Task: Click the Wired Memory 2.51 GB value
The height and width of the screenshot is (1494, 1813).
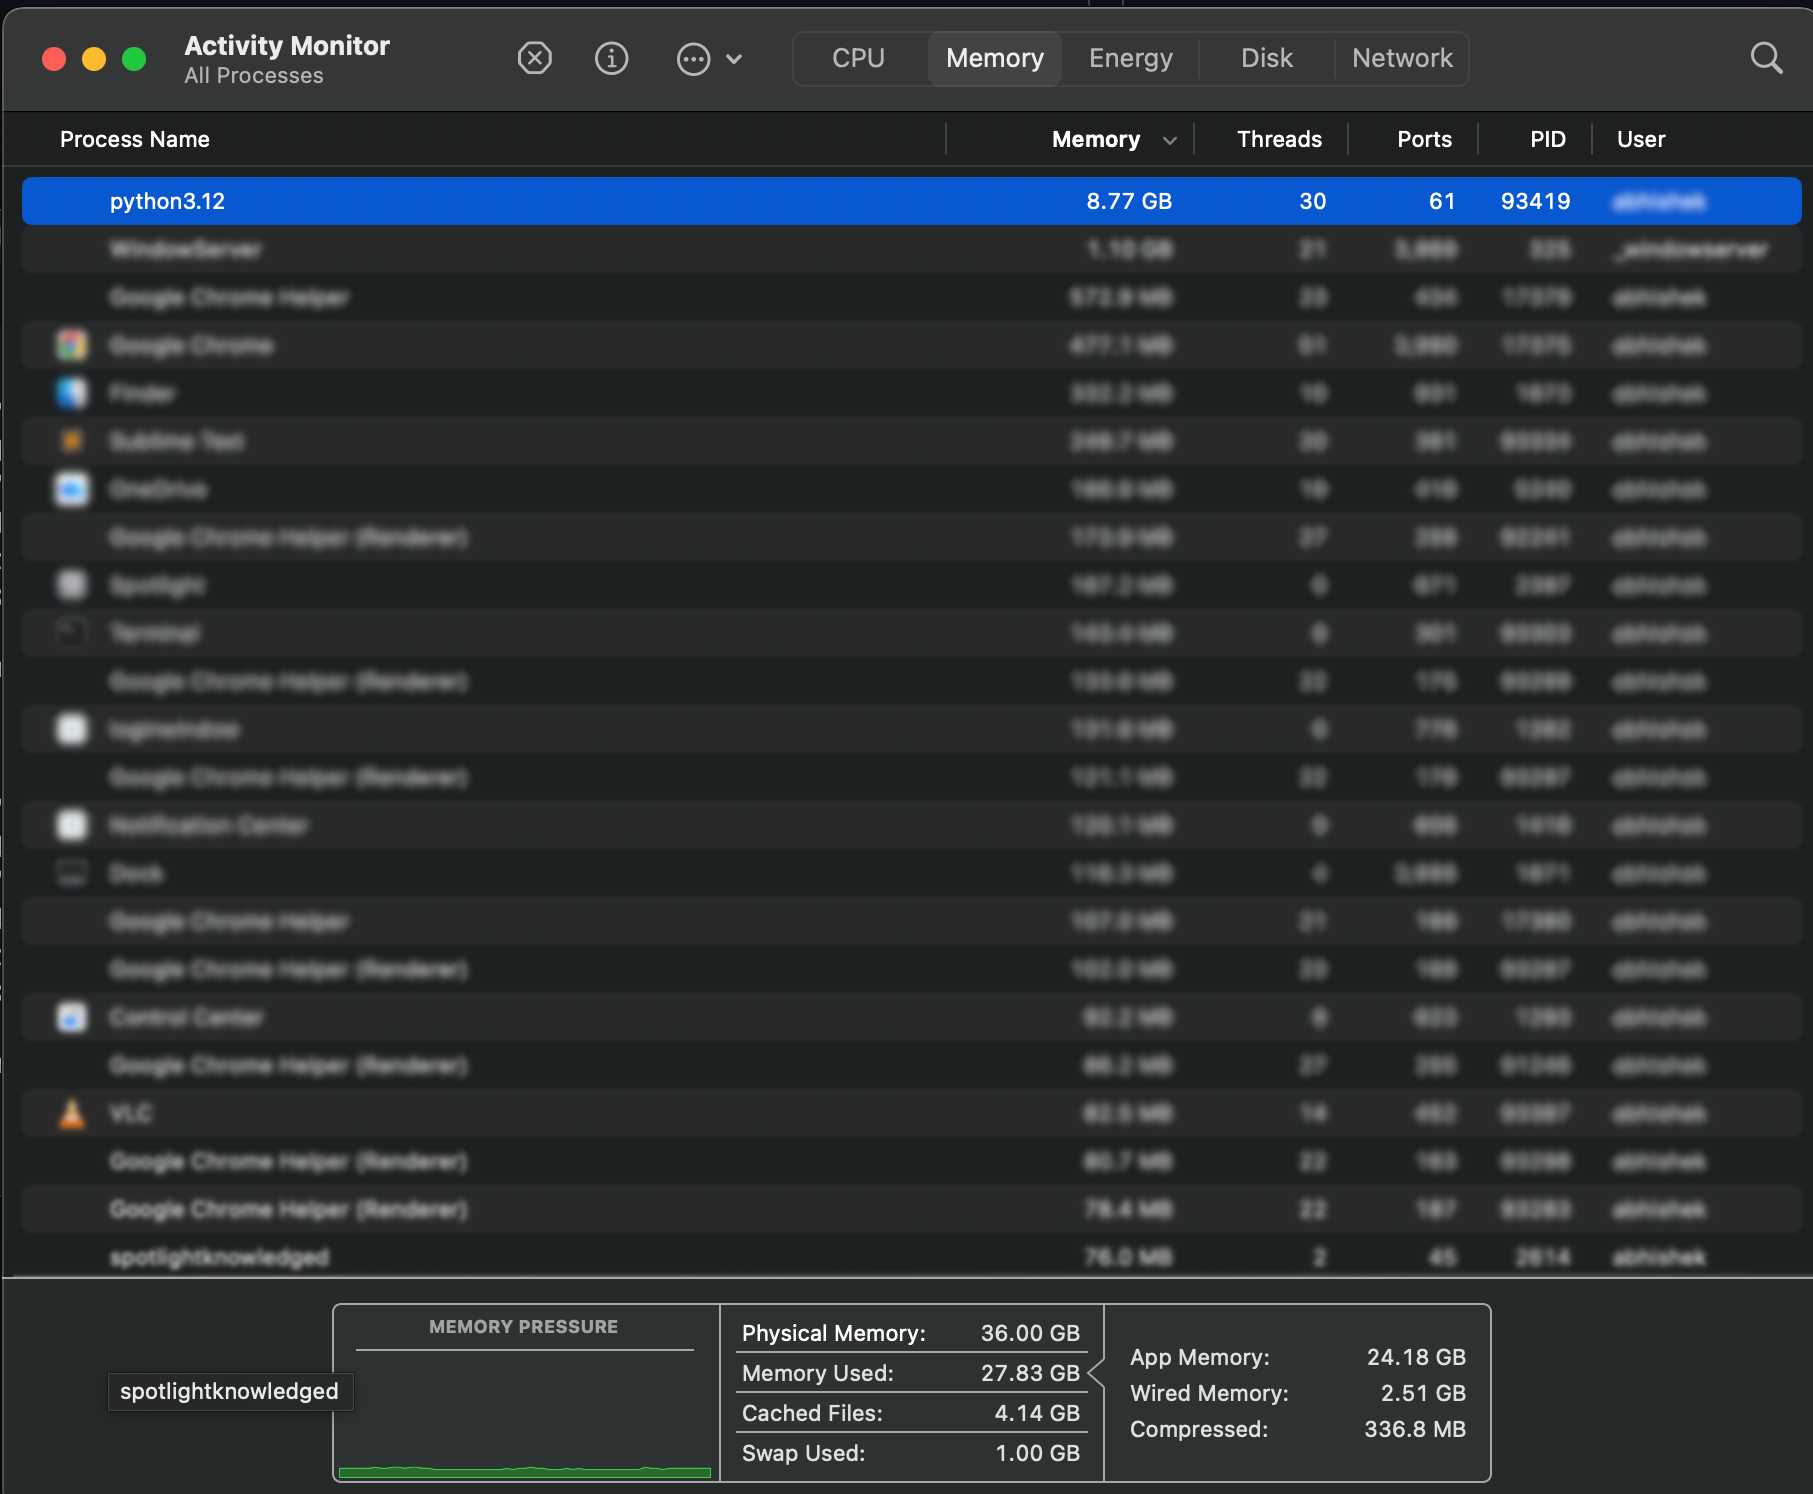Action: tap(1423, 1393)
